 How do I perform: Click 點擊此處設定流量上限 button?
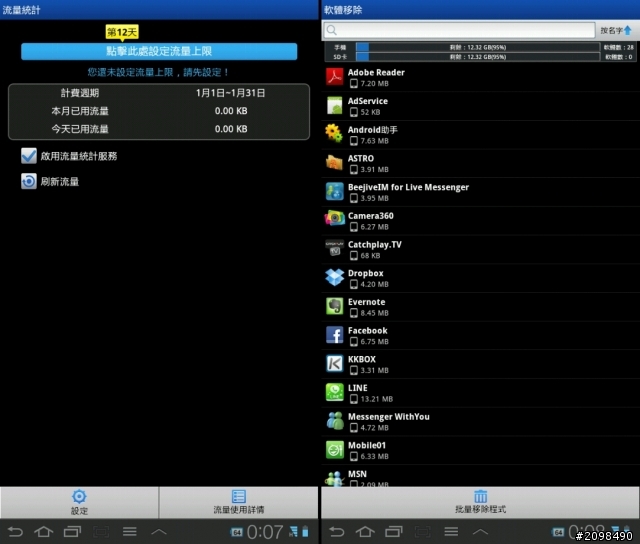pyautogui.click(x=159, y=51)
